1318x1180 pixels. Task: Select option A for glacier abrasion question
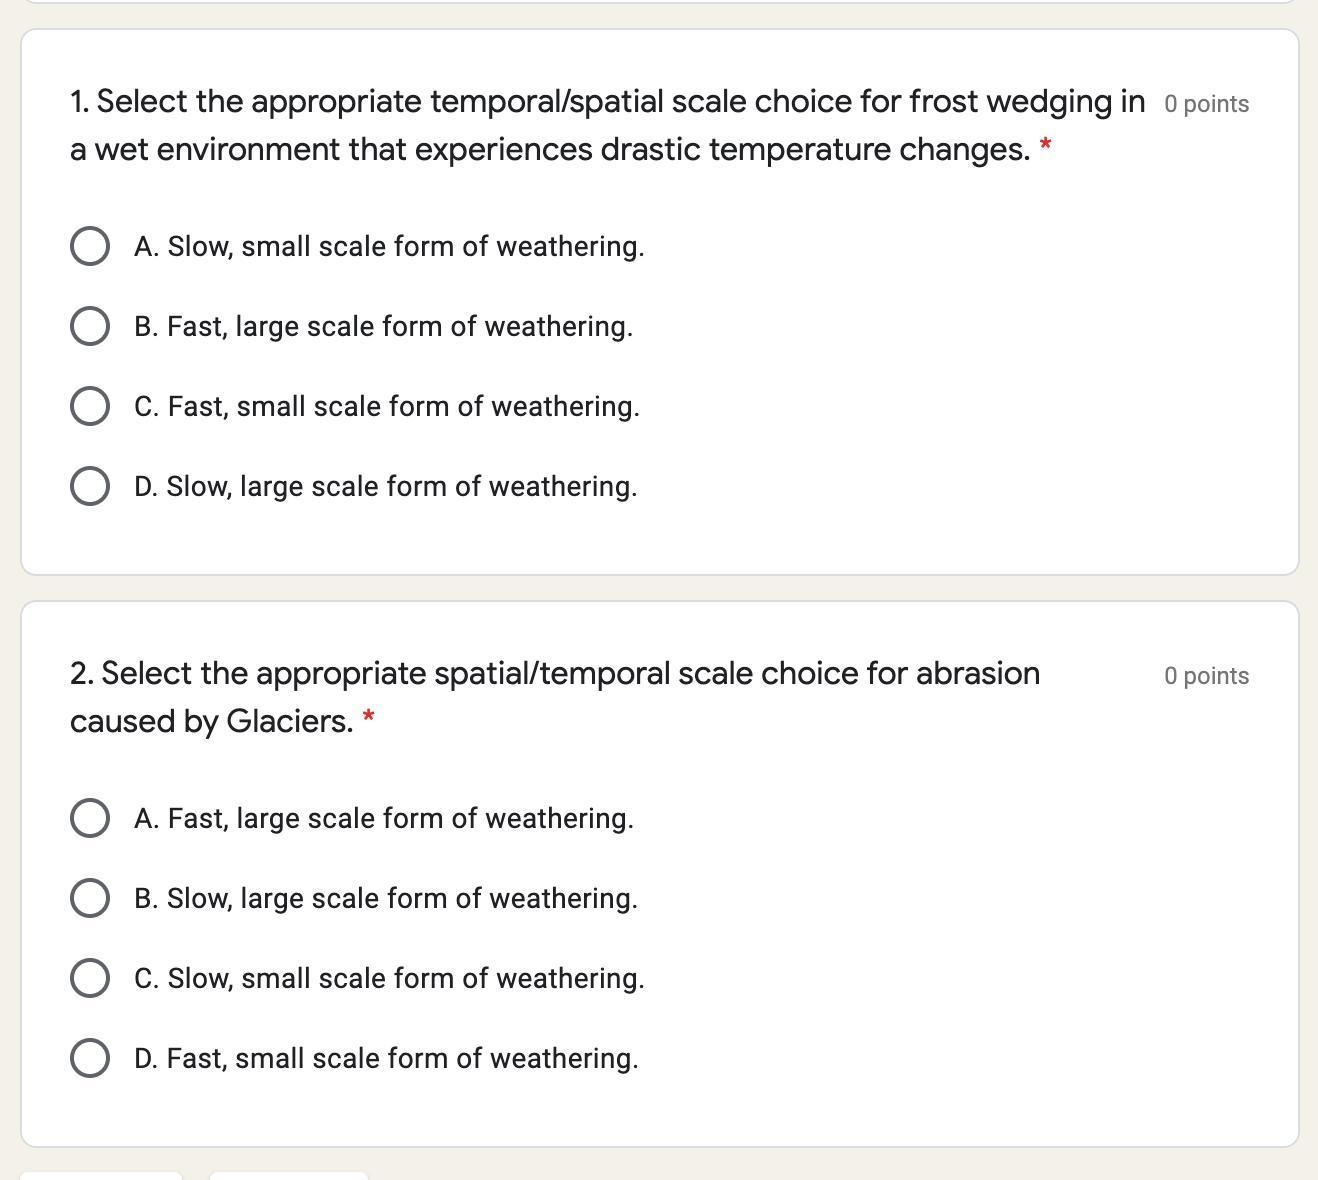pos(90,818)
